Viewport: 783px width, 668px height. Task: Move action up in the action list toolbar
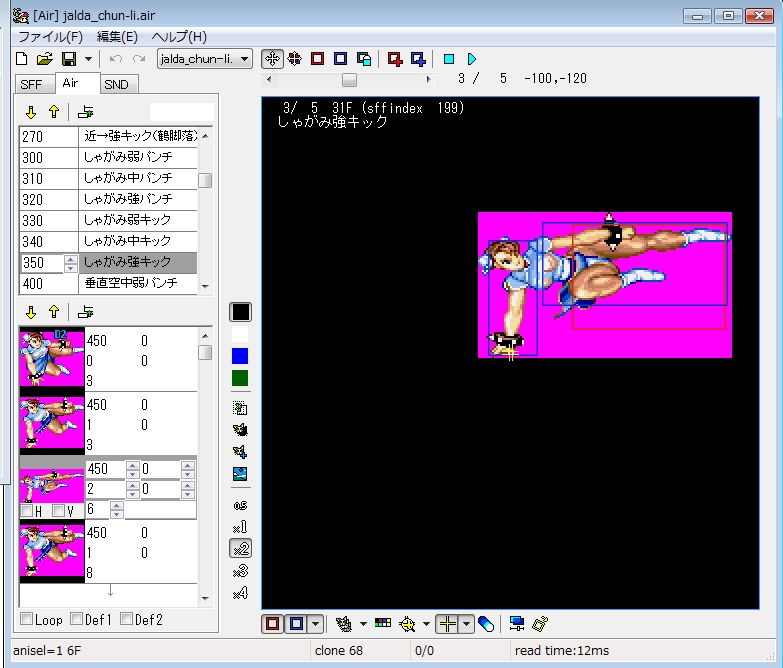pos(54,112)
